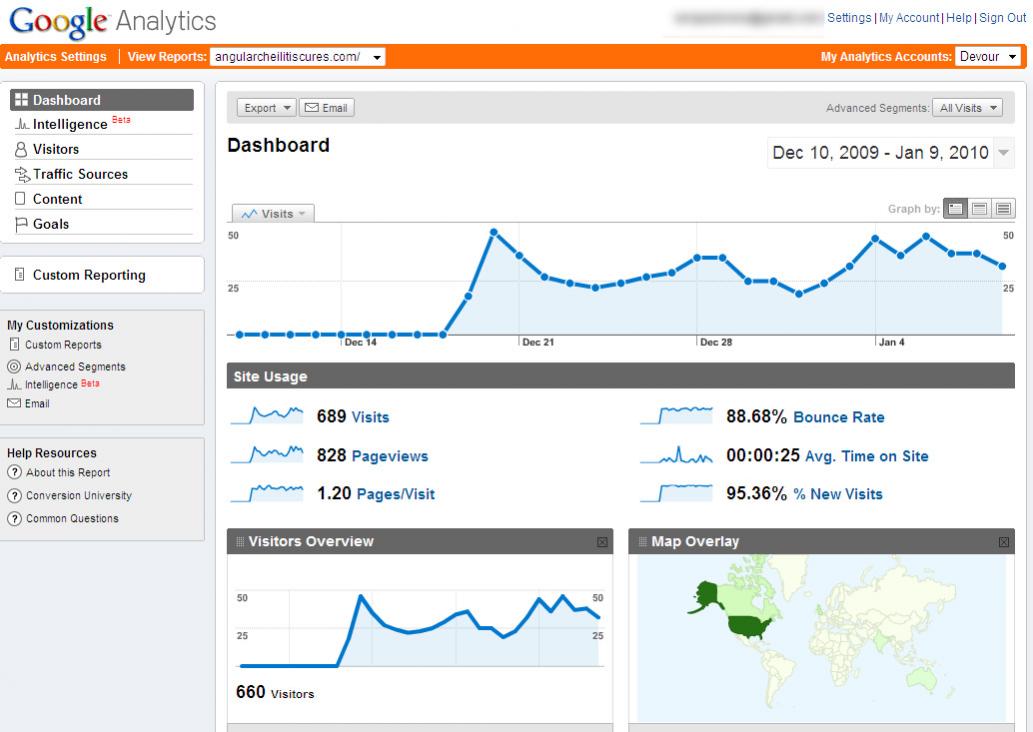Open the Pageviews report link

390,456
